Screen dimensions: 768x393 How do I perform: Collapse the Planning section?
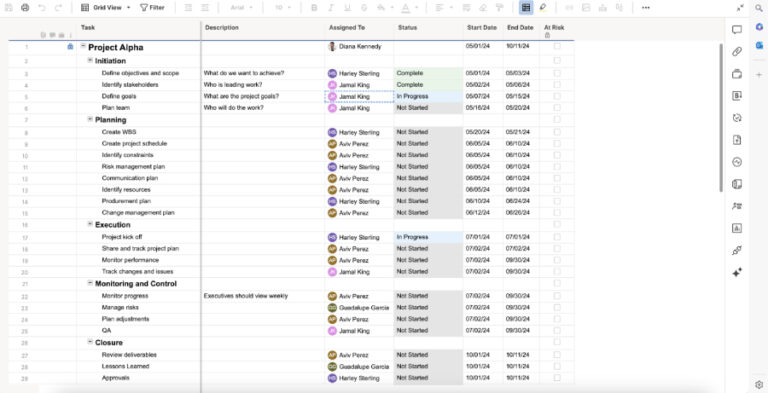pos(90,119)
